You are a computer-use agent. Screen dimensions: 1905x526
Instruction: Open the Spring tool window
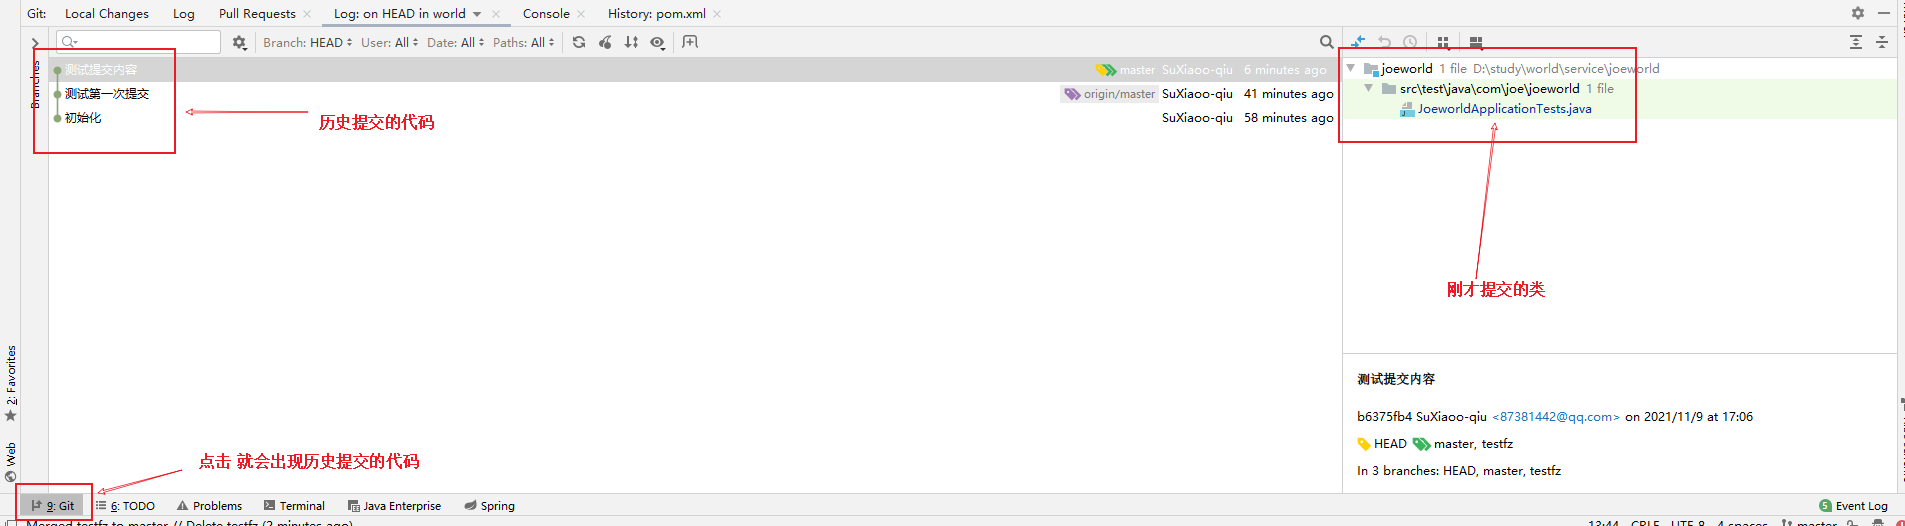click(489, 506)
